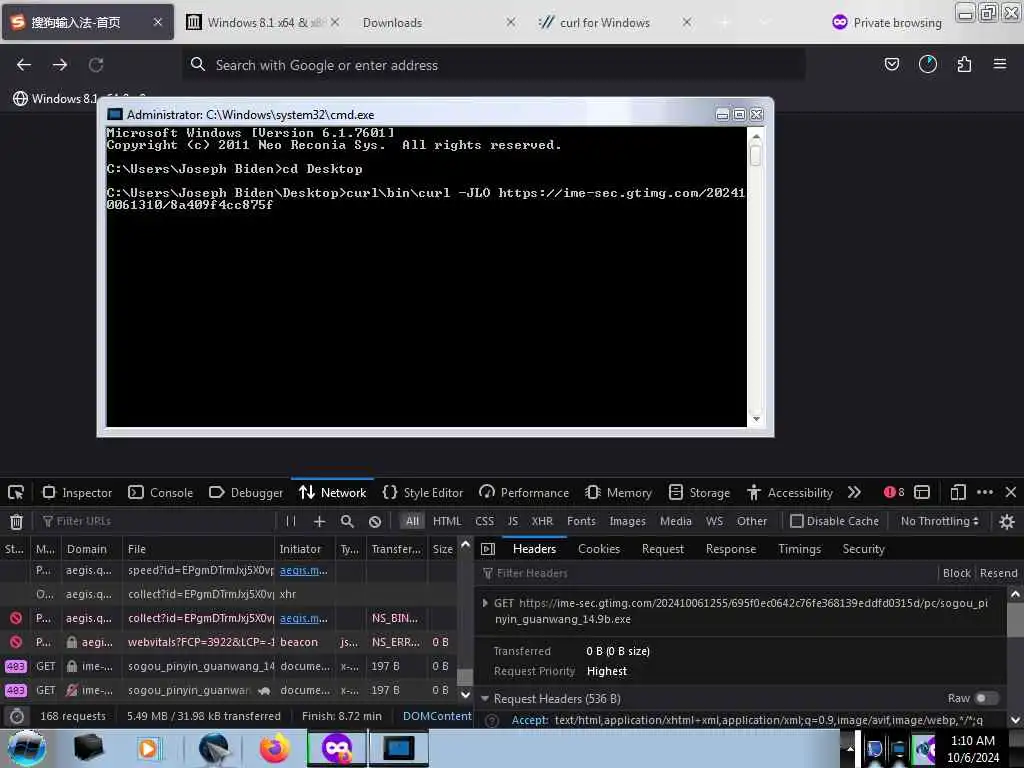Open the Windows Start button

(x=27, y=748)
